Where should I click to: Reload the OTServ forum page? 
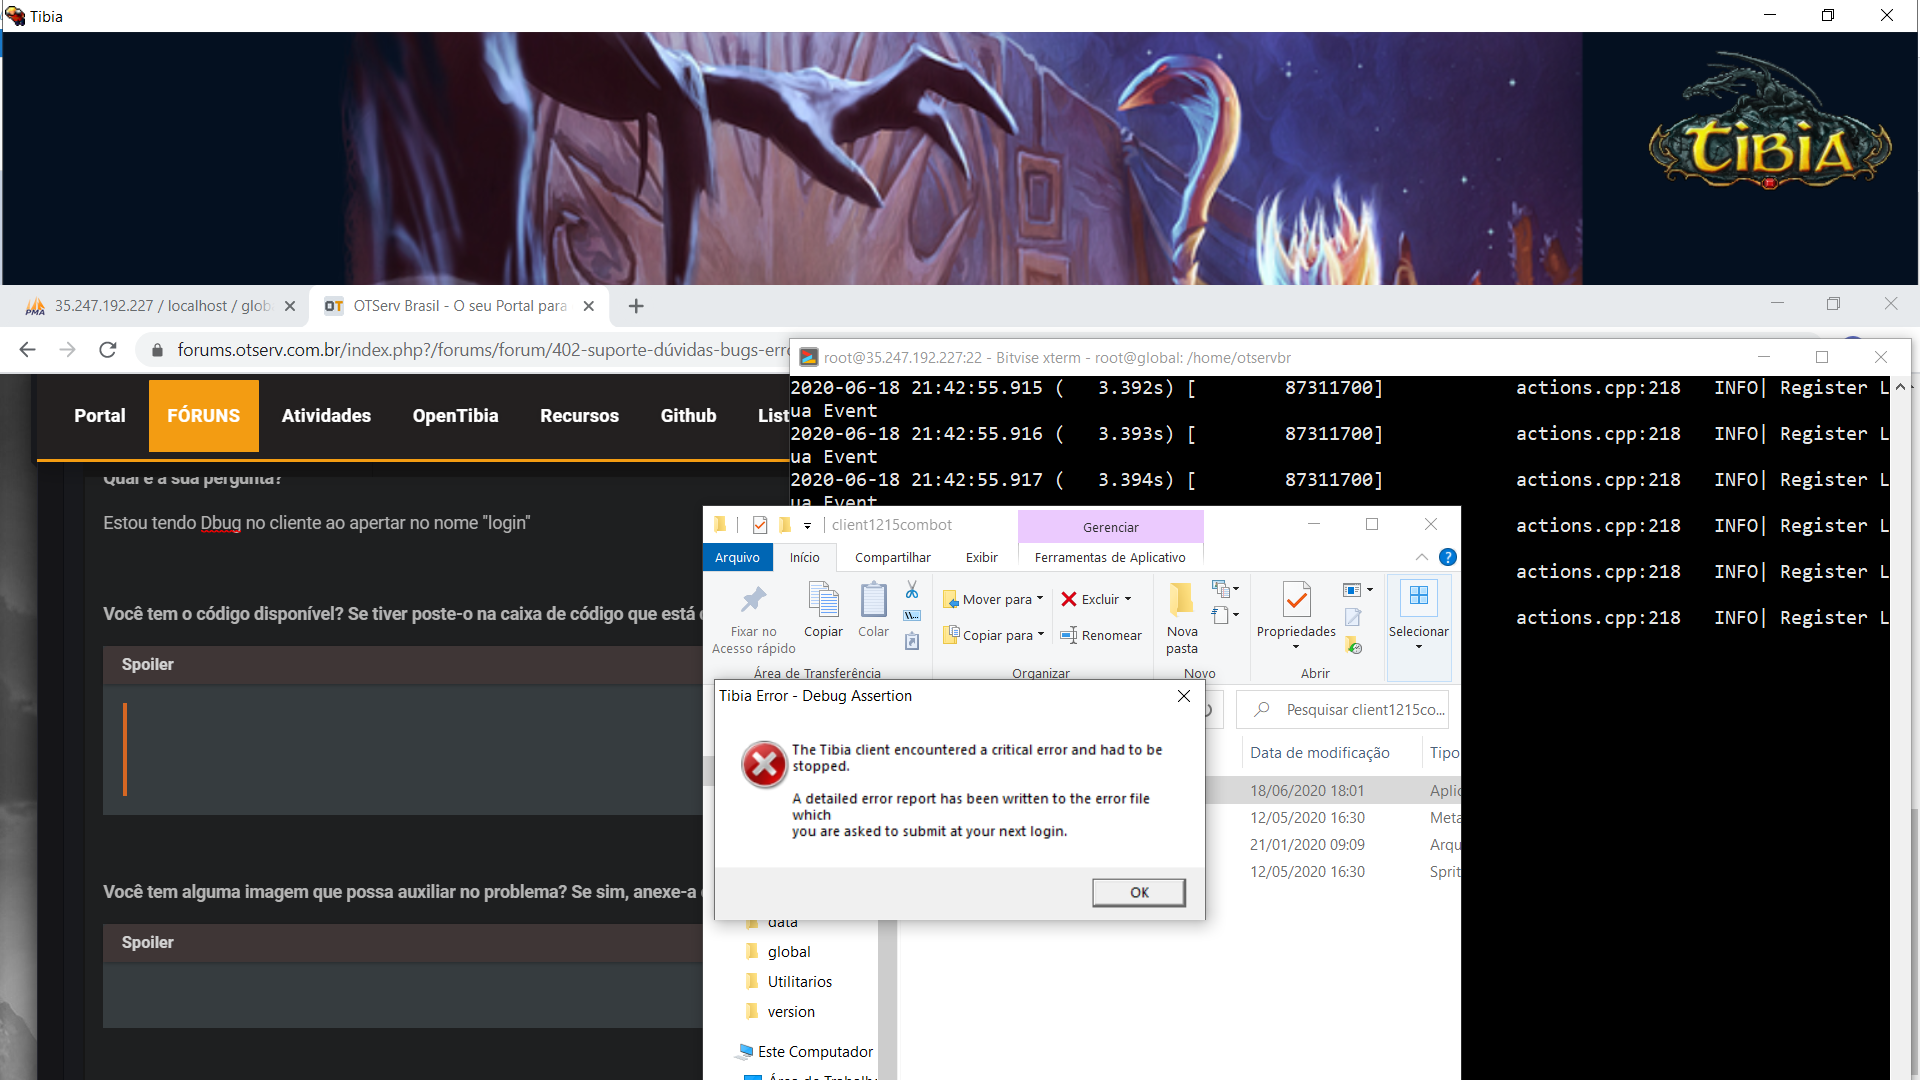point(108,349)
